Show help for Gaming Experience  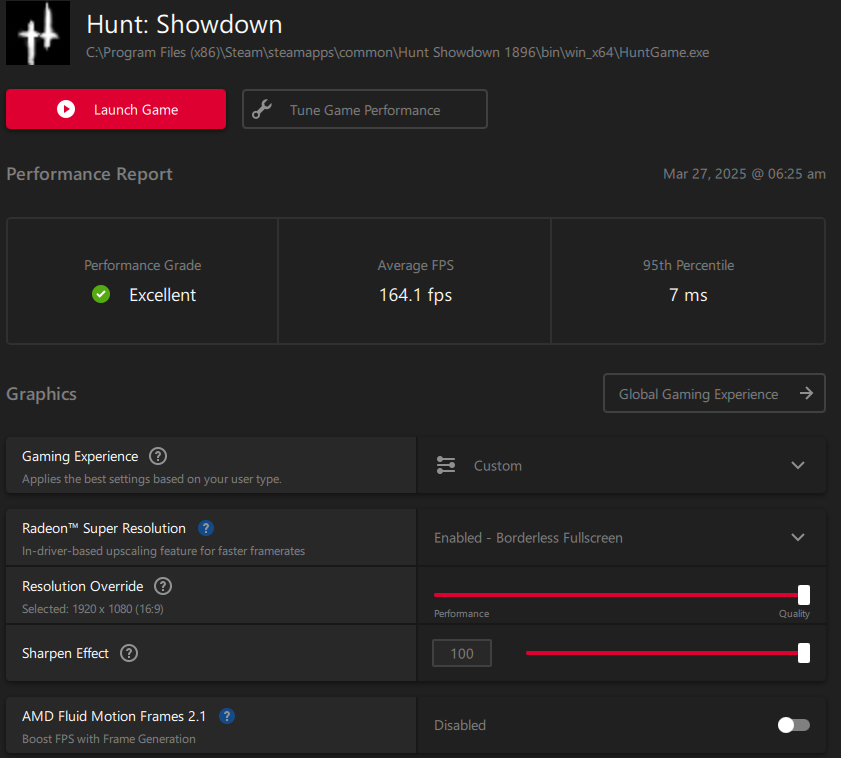[158, 456]
